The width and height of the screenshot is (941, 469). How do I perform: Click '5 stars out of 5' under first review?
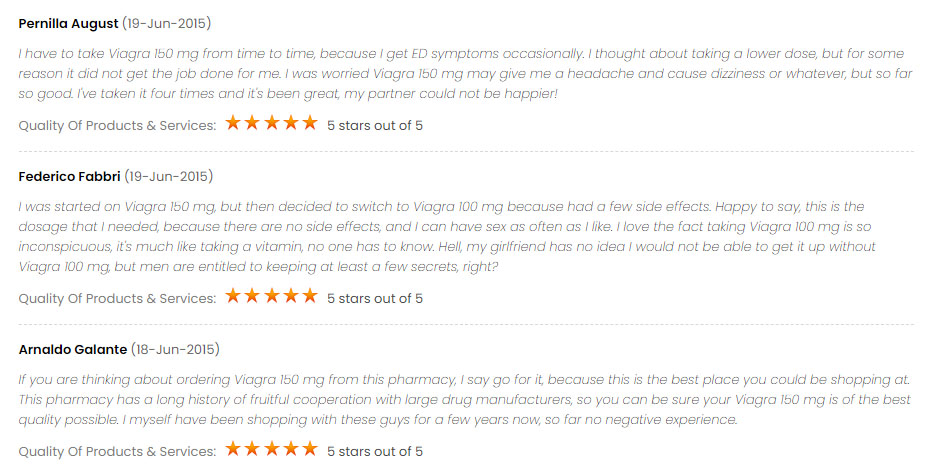pos(374,126)
